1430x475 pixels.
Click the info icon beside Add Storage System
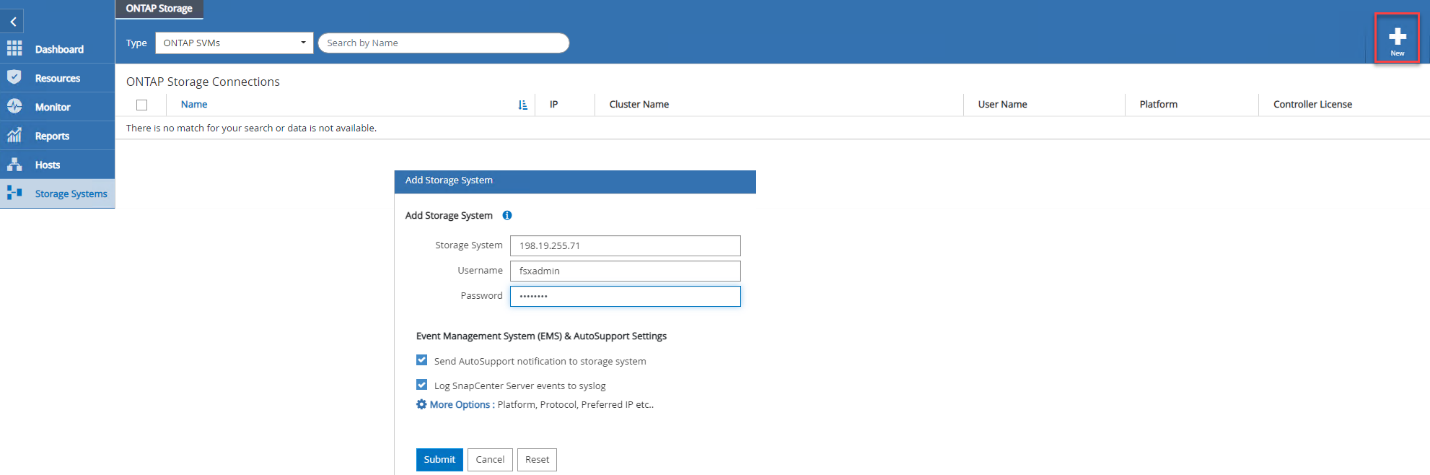coord(507,215)
